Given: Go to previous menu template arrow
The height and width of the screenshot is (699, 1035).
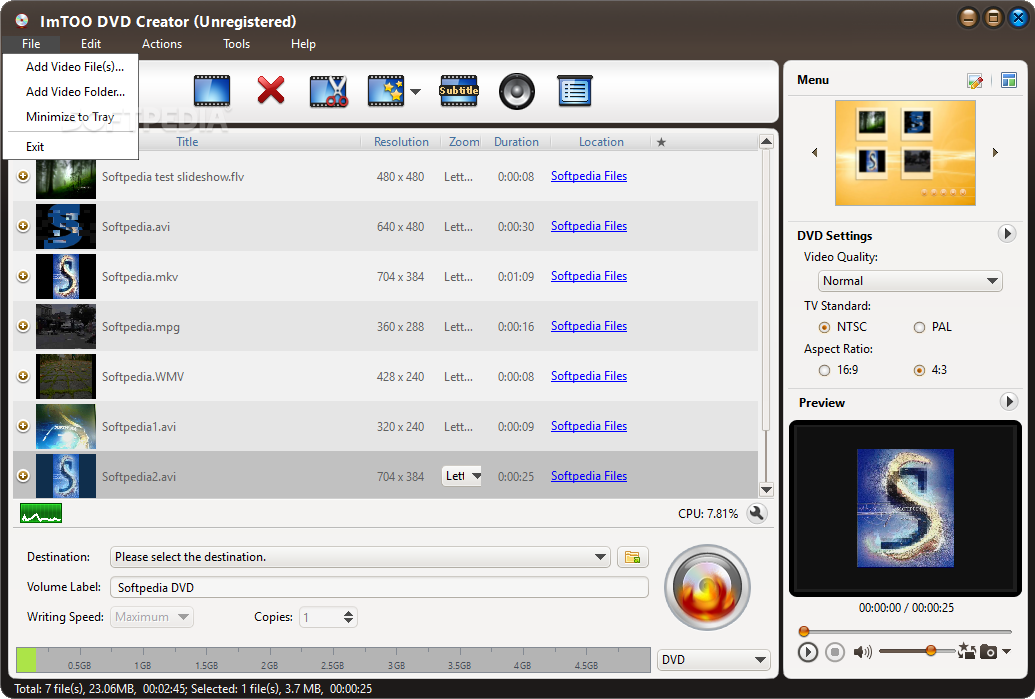Looking at the screenshot, I should pos(815,152).
